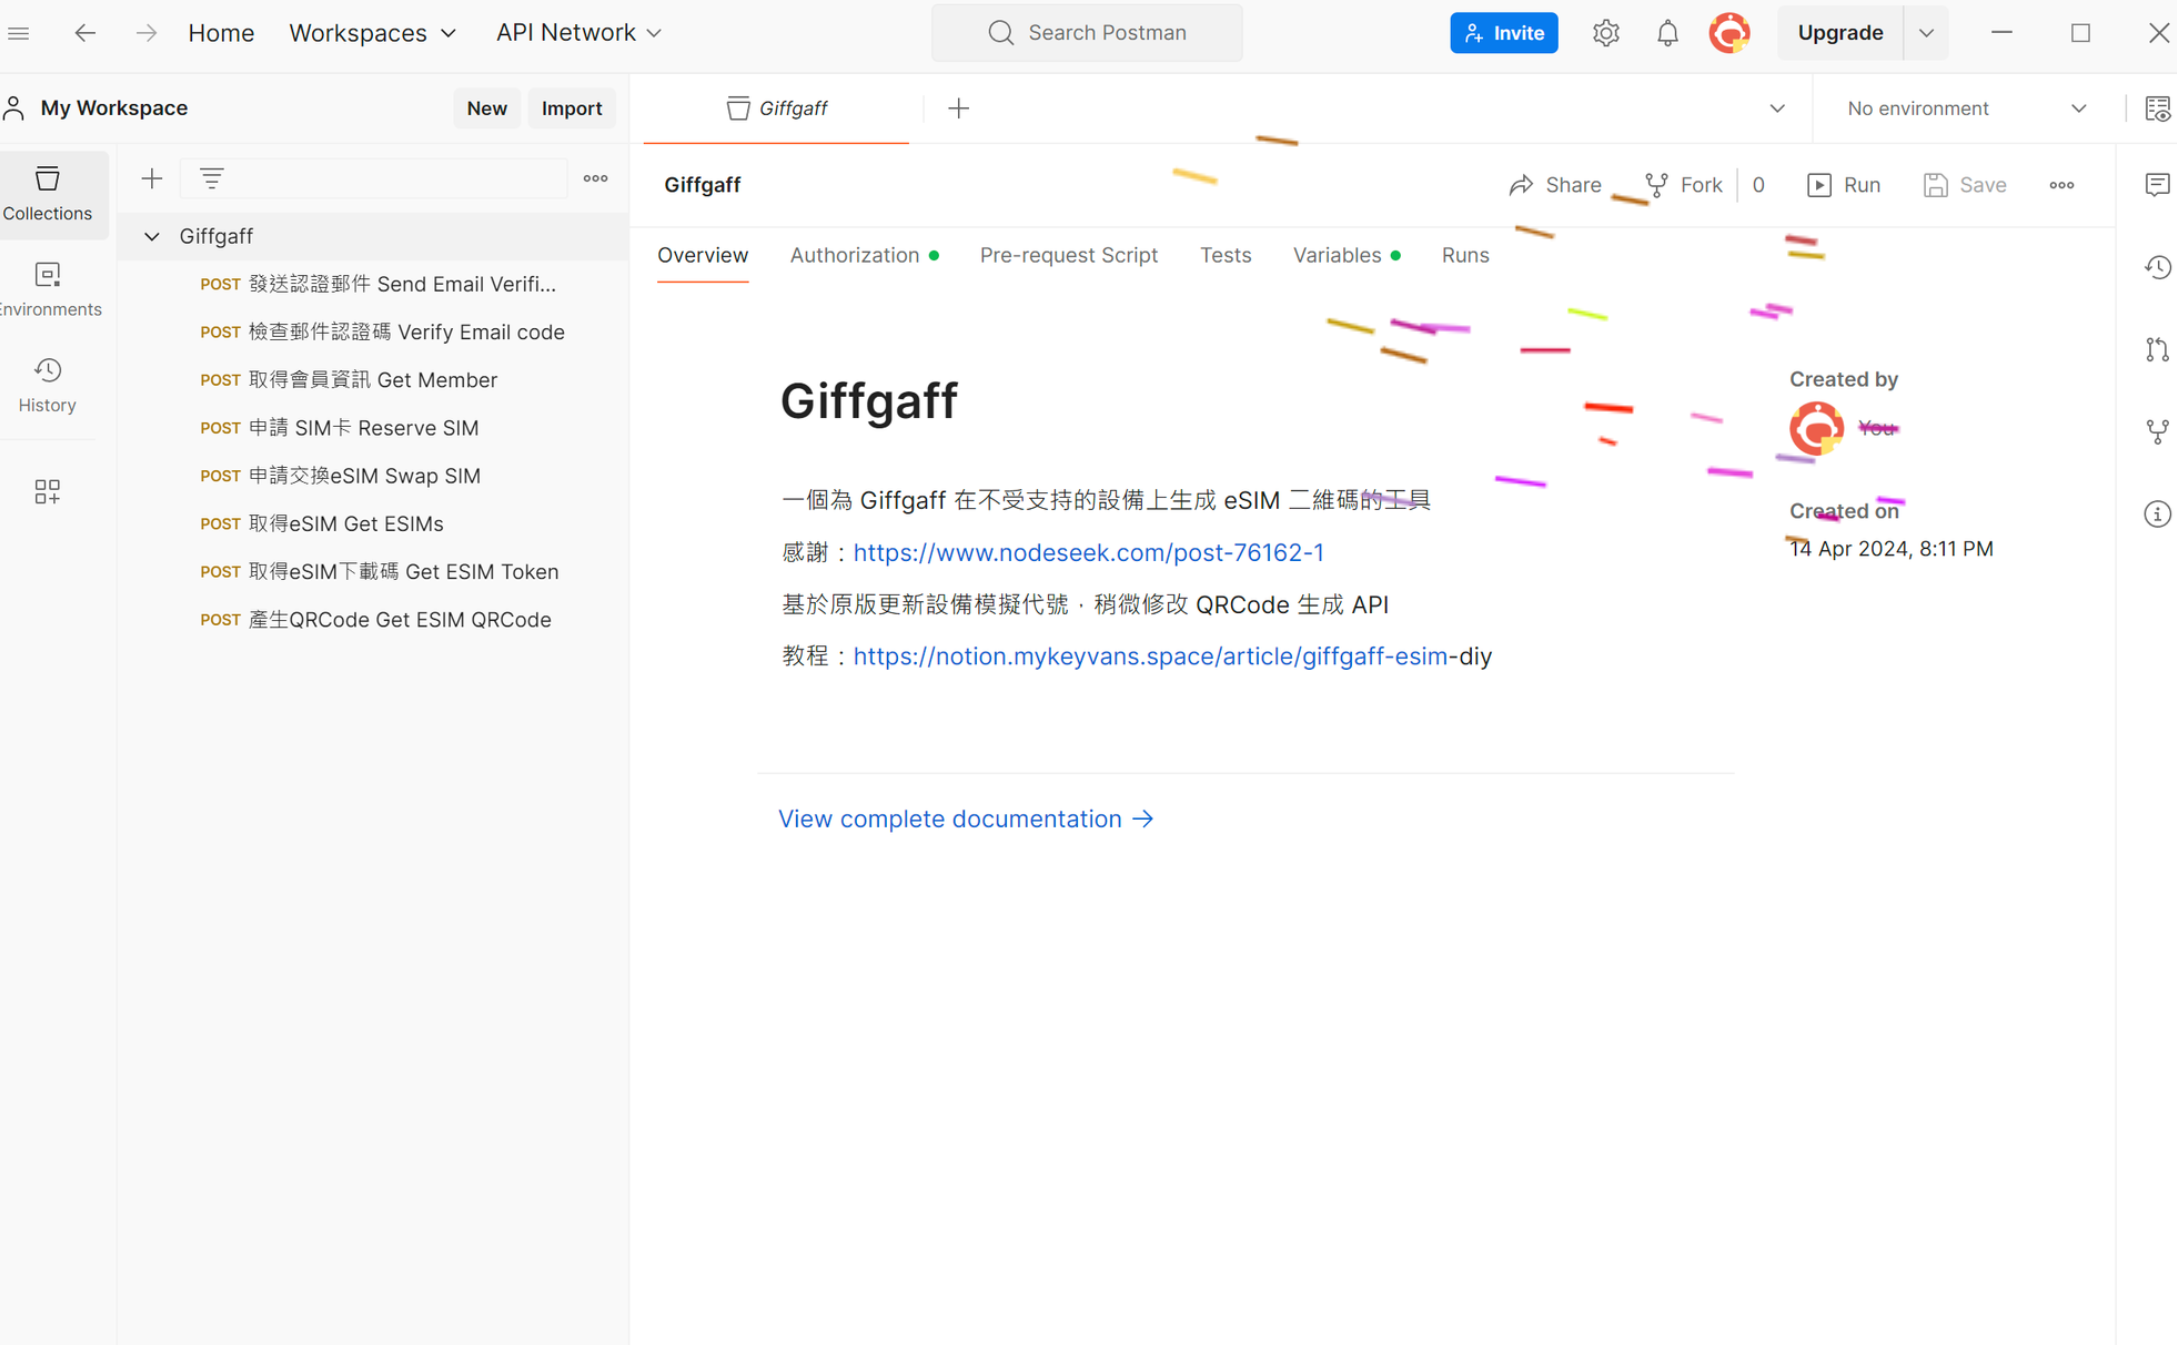Open Environments in the sidebar

pyautogui.click(x=47, y=290)
